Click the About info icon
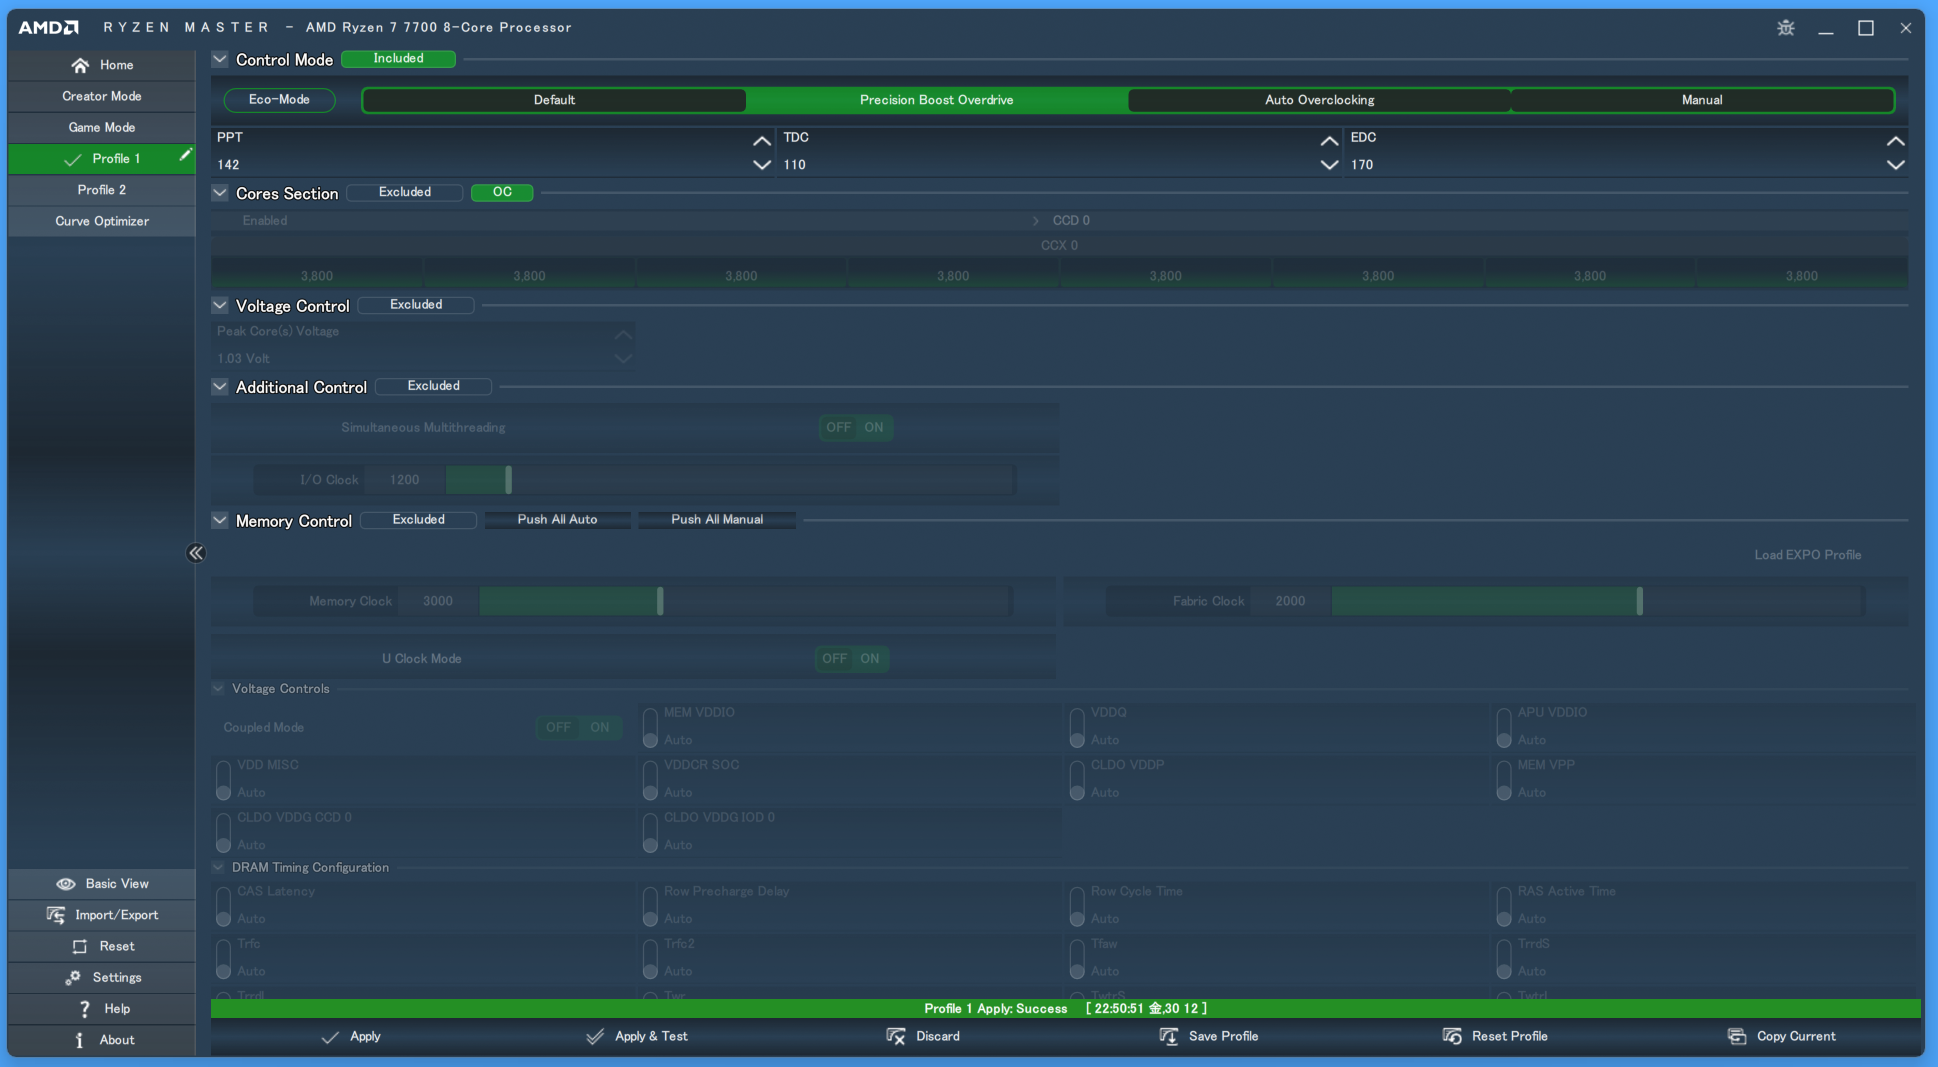 pyautogui.click(x=79, y=1040)
